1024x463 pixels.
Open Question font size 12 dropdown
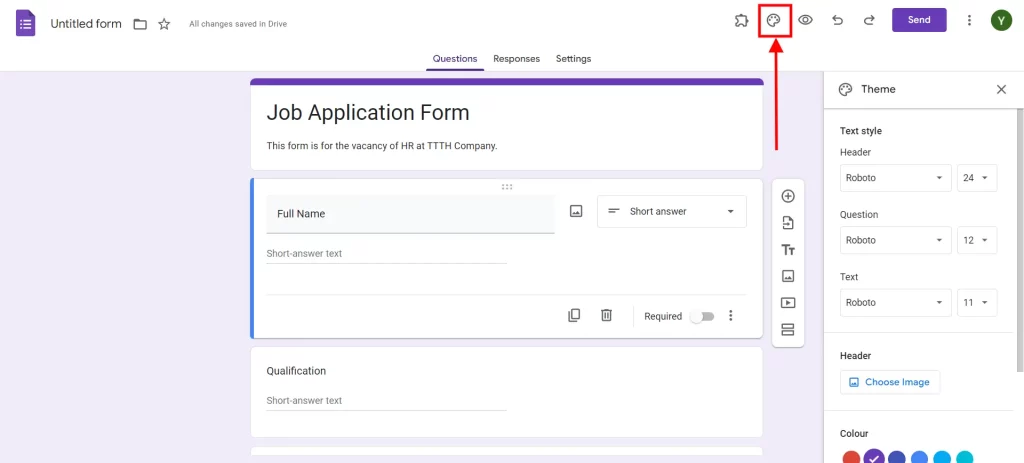tap(977, 240)
